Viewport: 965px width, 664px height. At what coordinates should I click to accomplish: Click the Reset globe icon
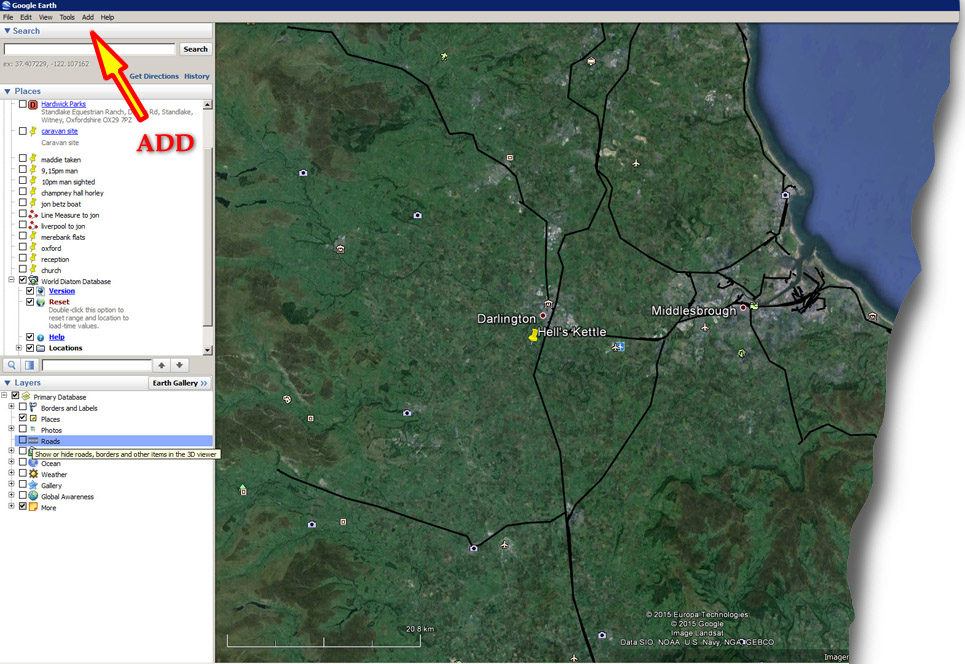click(x=41, y=302)
